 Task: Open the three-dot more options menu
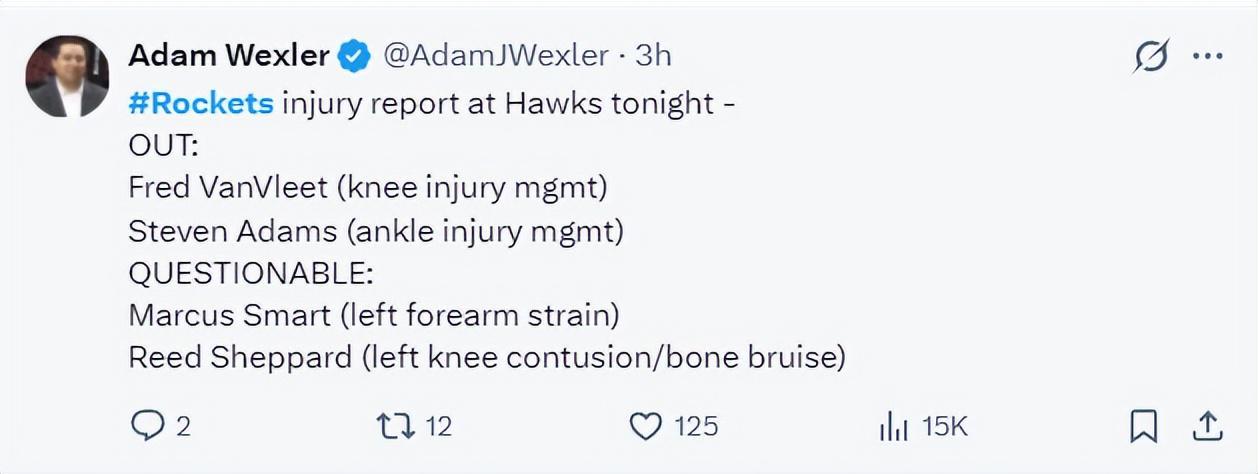click(x=1208, y=57)
